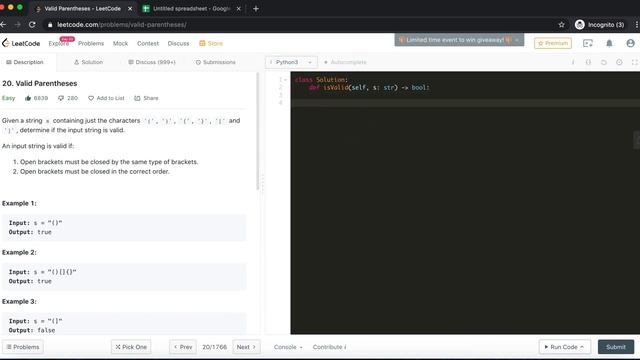Collapse the code fold arrow on line 1

coord(285,80)
